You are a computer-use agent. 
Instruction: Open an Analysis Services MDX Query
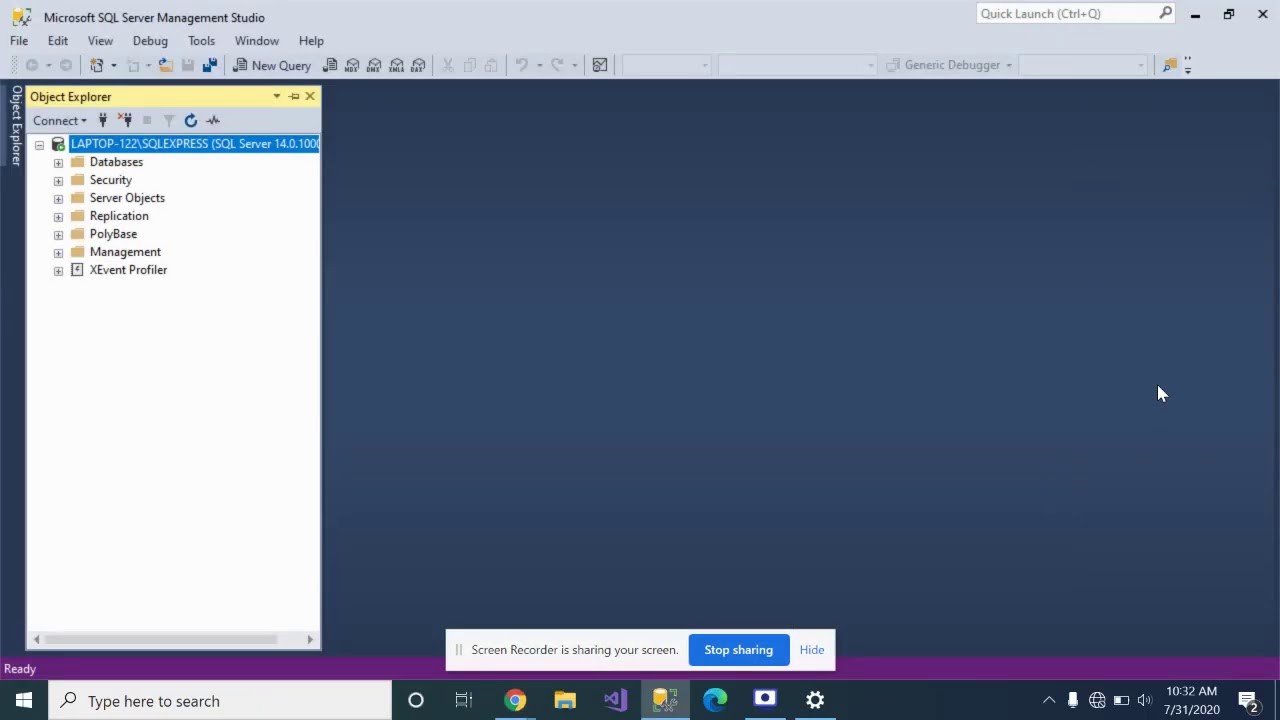[352, 65]
